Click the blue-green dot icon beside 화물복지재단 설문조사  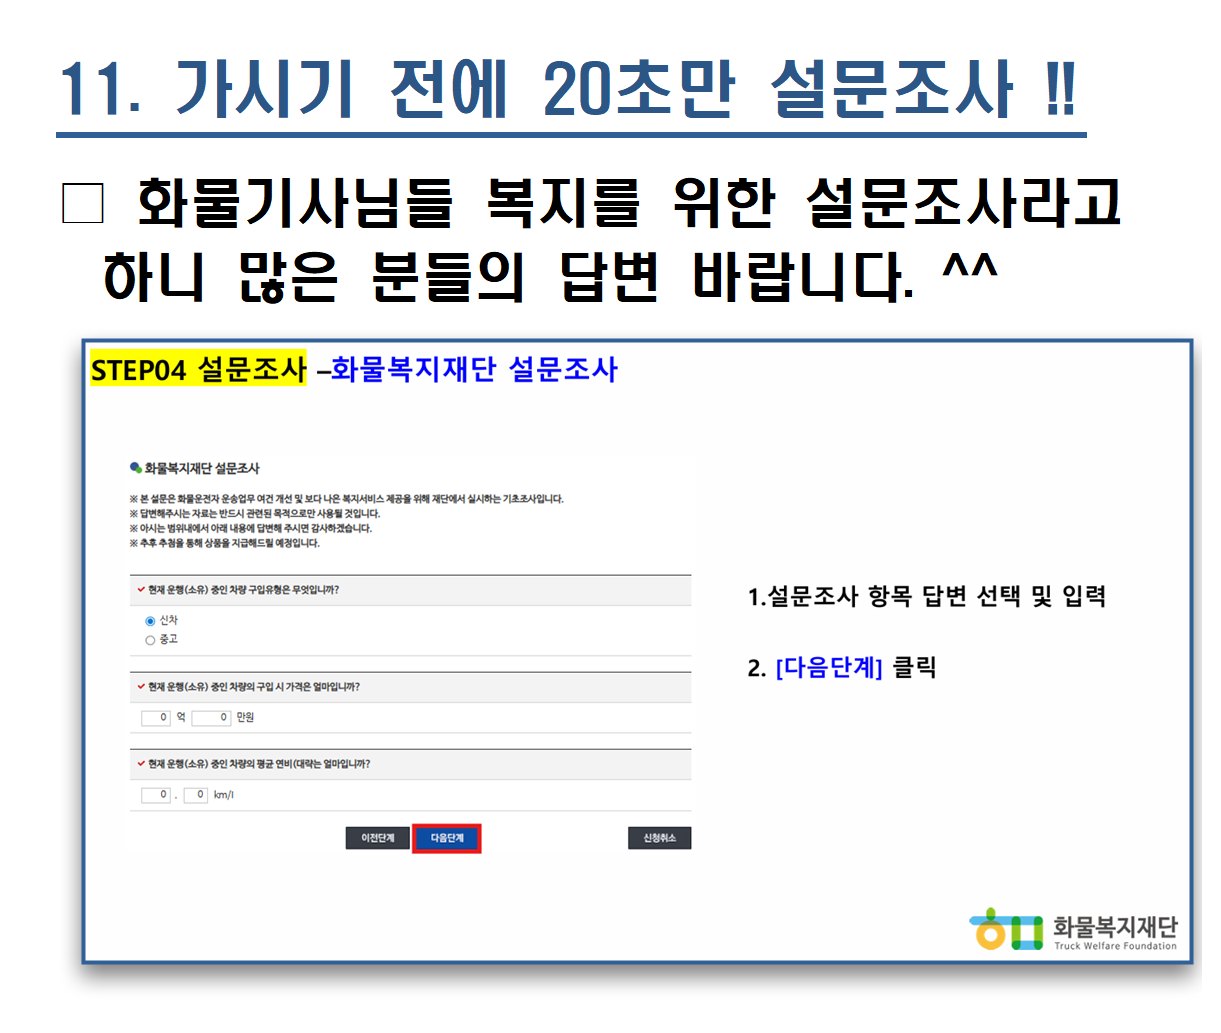pos(135,467)
